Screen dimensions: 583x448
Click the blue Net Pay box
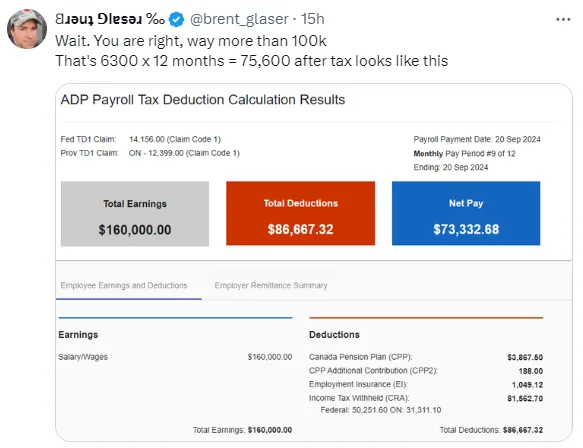click(466, 213)
